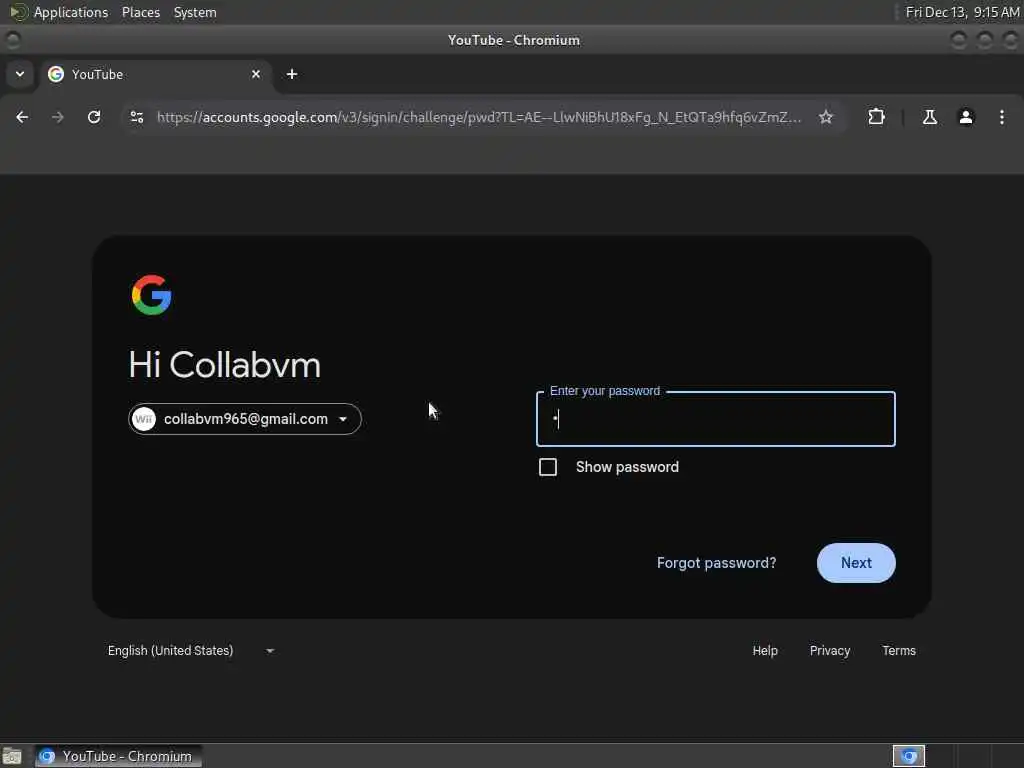Open the Privacy link

coord(830,650)
